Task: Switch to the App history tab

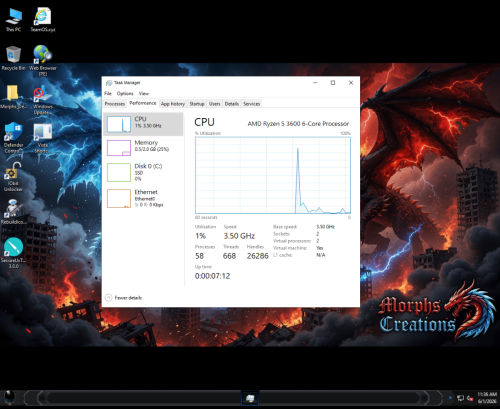Action: [173, 104]
